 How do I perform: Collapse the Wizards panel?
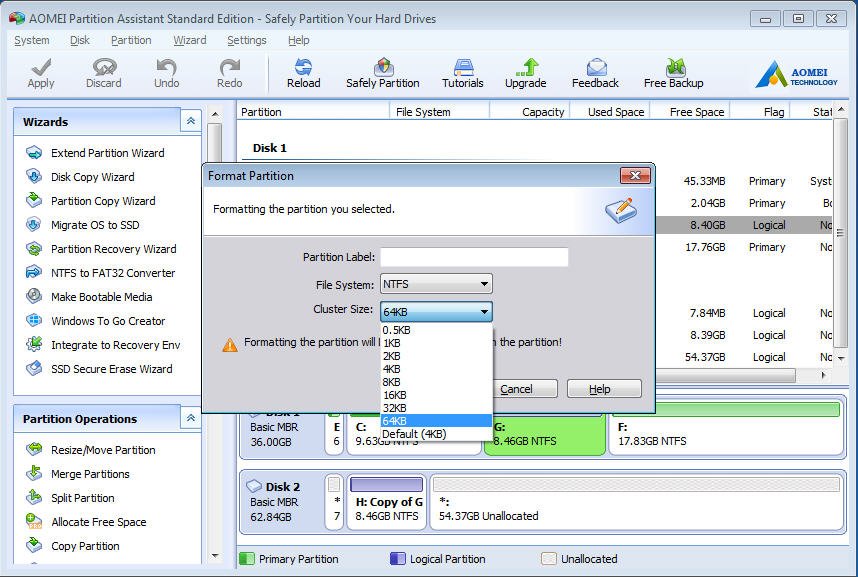tap(191, 121)
